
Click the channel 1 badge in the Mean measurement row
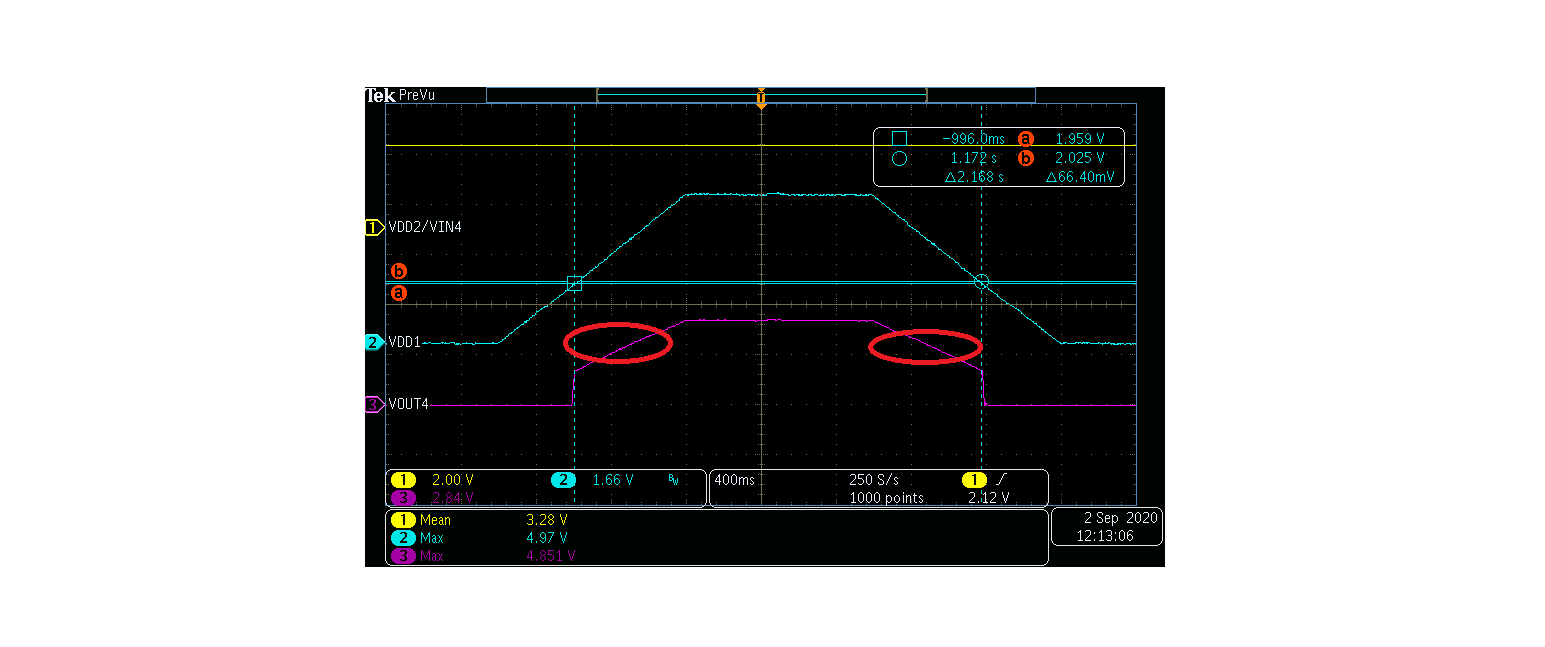[x=403, y=520]
